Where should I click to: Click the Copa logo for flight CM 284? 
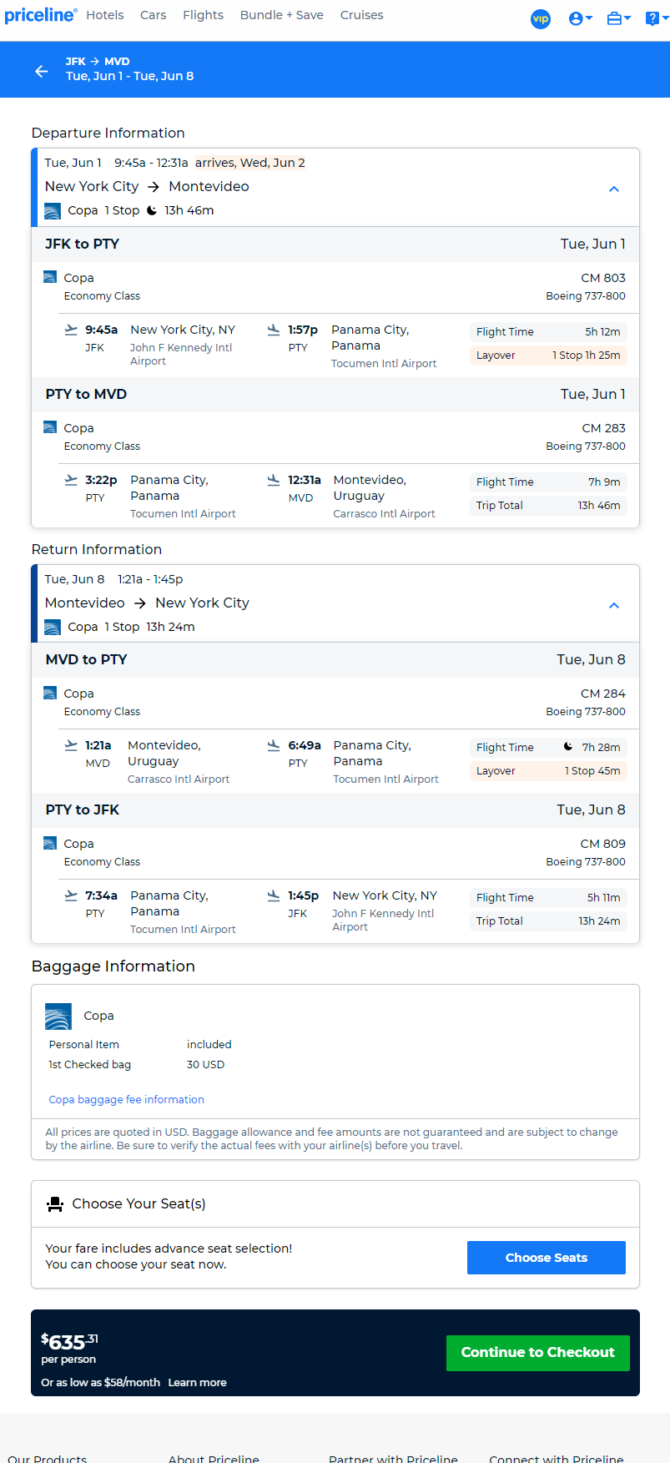(x=50, y=692)
